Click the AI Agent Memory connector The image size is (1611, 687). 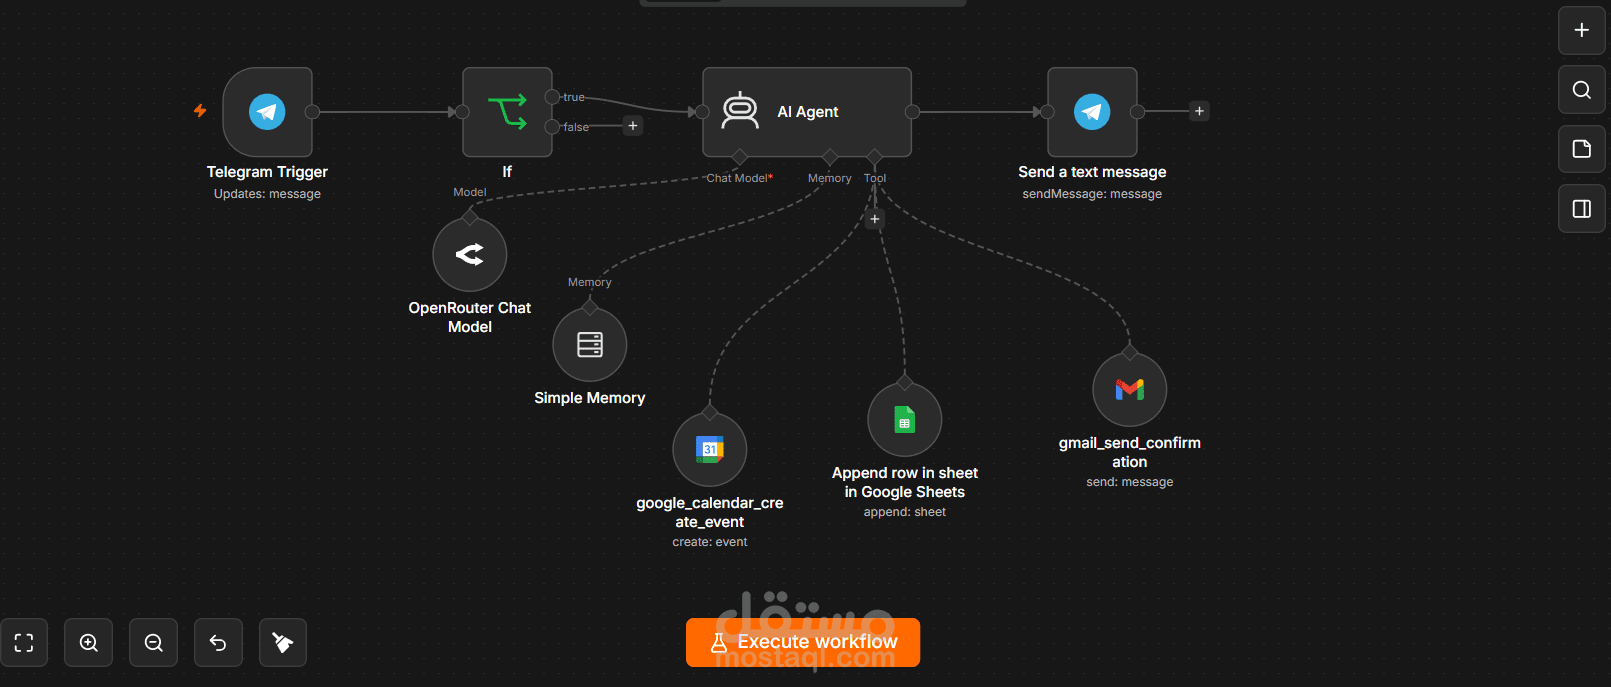coord(830,157)
